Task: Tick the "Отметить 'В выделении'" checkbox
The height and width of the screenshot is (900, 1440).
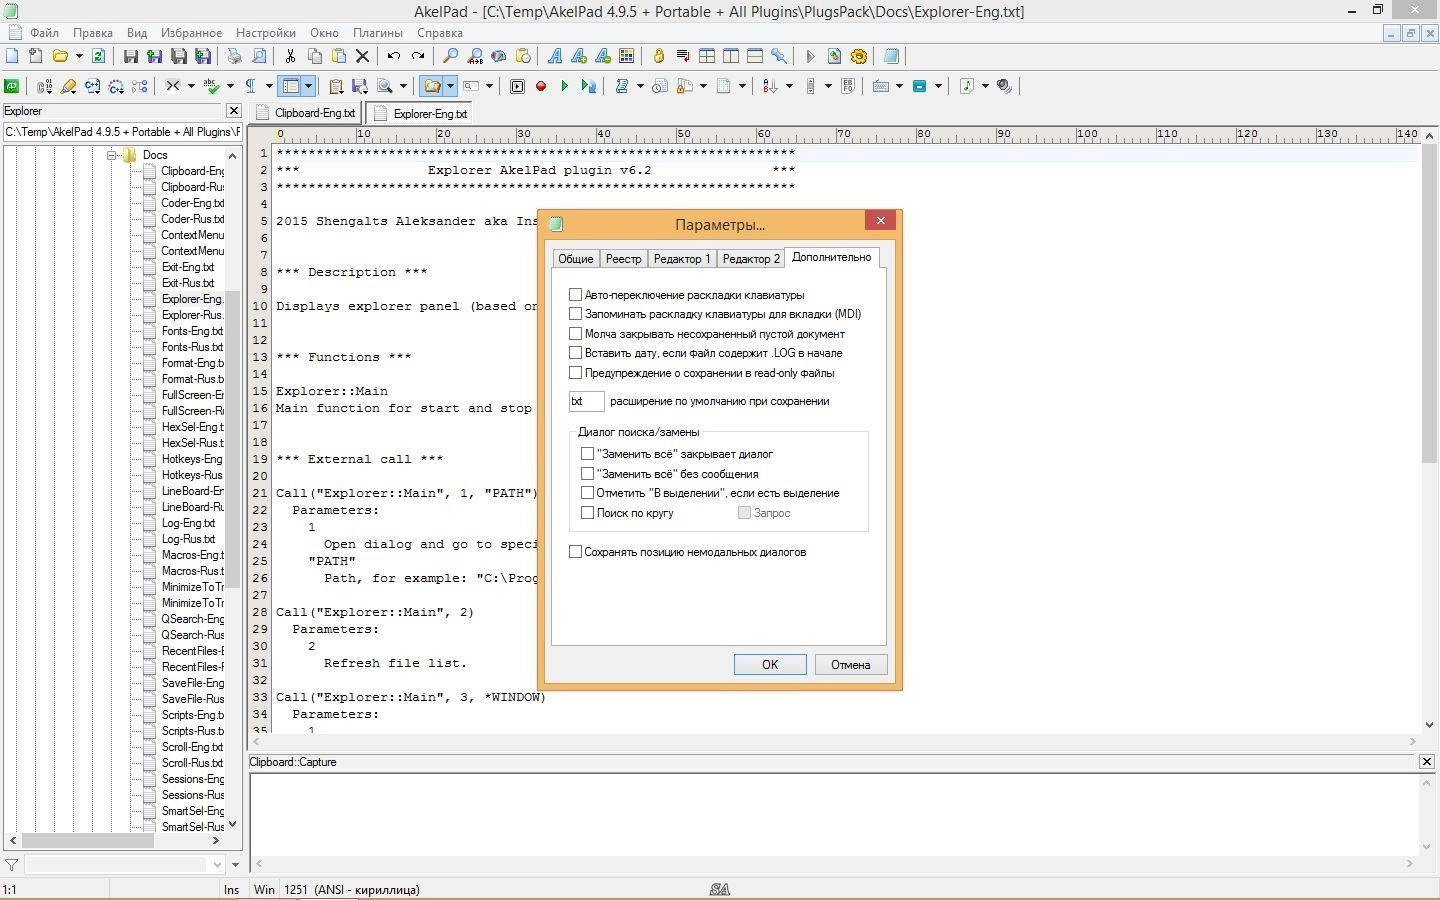Action: 587,493
